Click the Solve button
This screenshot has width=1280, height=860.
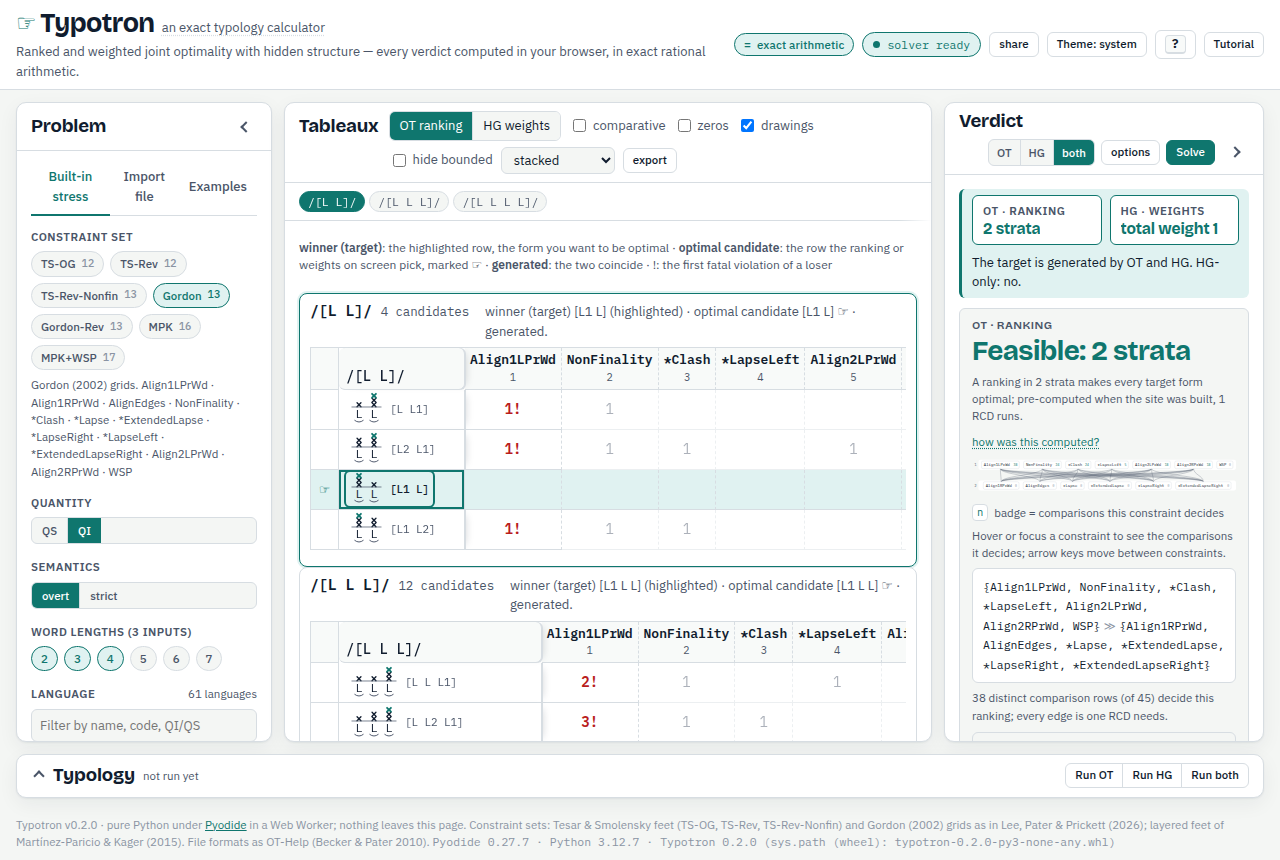tap(1190, 152)
